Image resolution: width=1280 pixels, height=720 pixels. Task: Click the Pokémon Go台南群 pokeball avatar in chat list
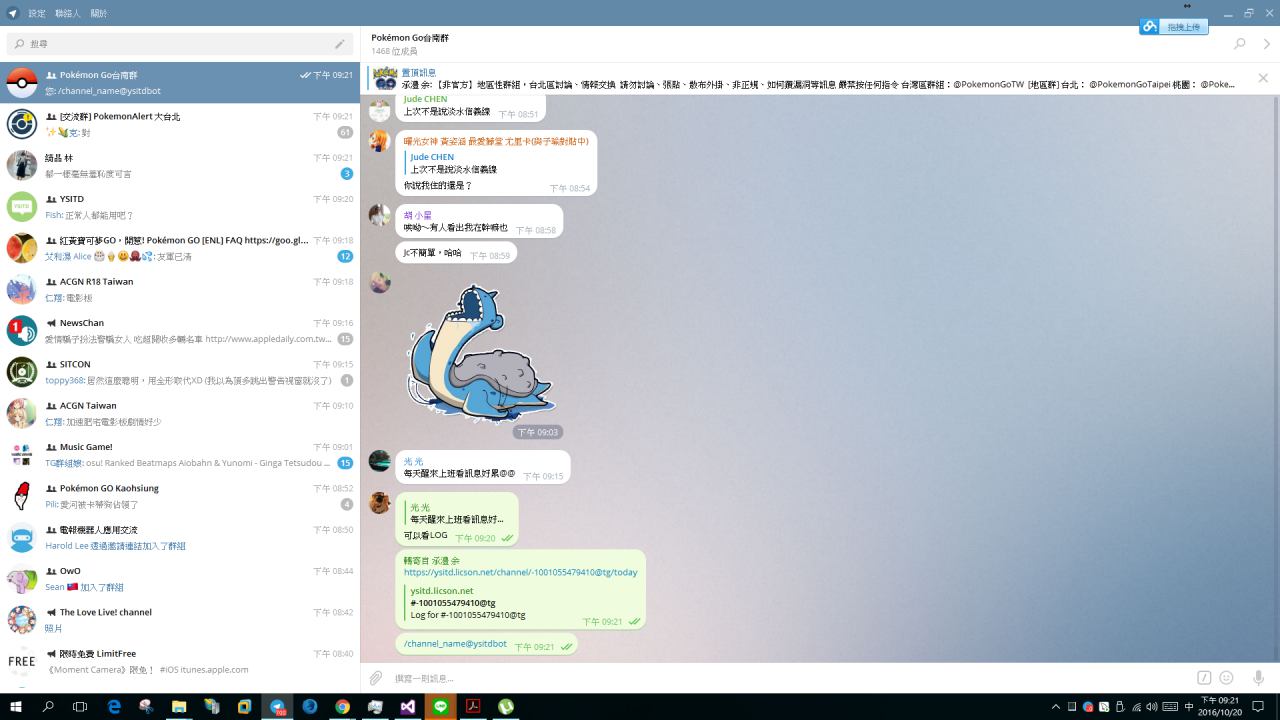click(22, 83)
